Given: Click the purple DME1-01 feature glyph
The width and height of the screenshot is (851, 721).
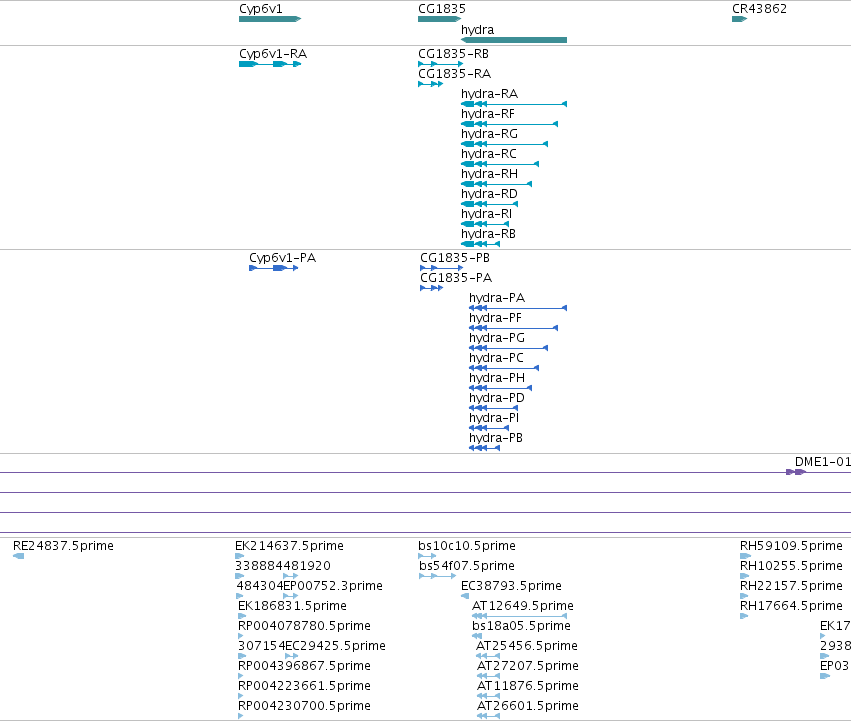Looking at the screenshot, I should coord(796,472).
